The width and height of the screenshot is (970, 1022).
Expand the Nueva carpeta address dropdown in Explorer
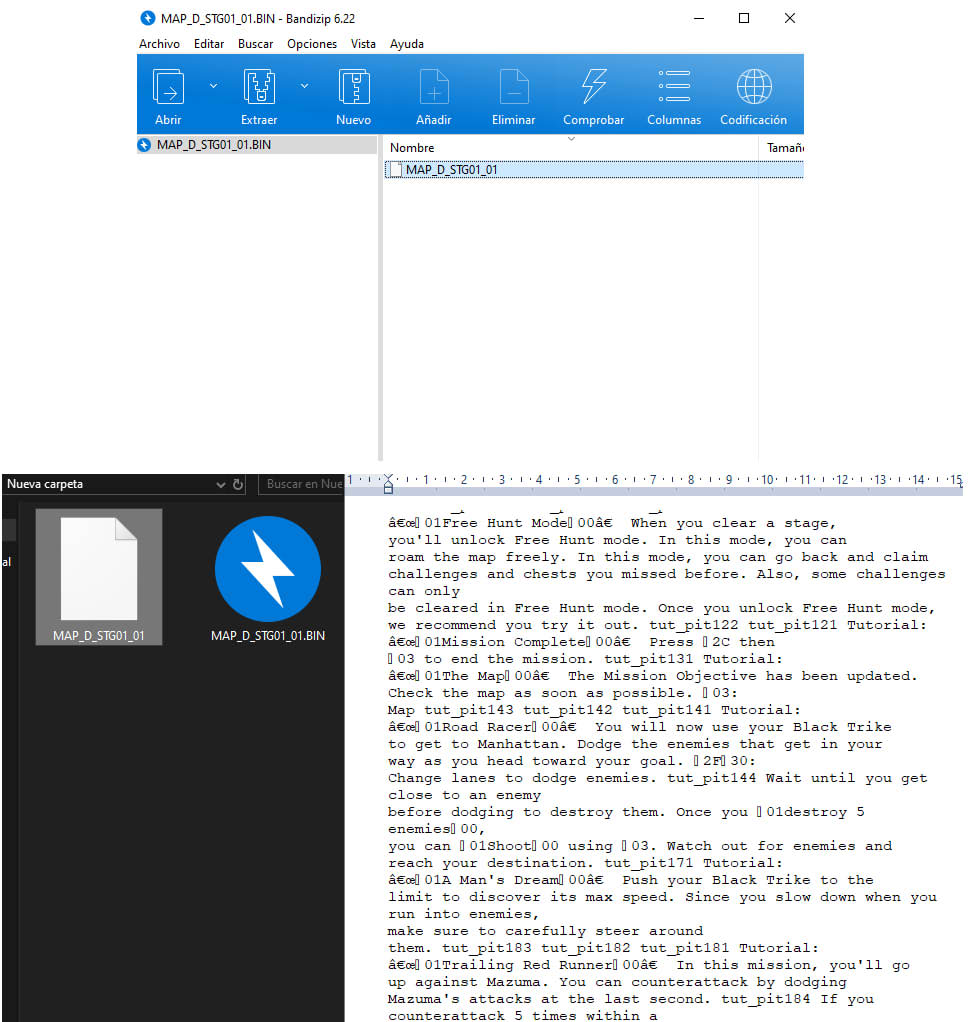pyautogui.click(x=221, y=484)
